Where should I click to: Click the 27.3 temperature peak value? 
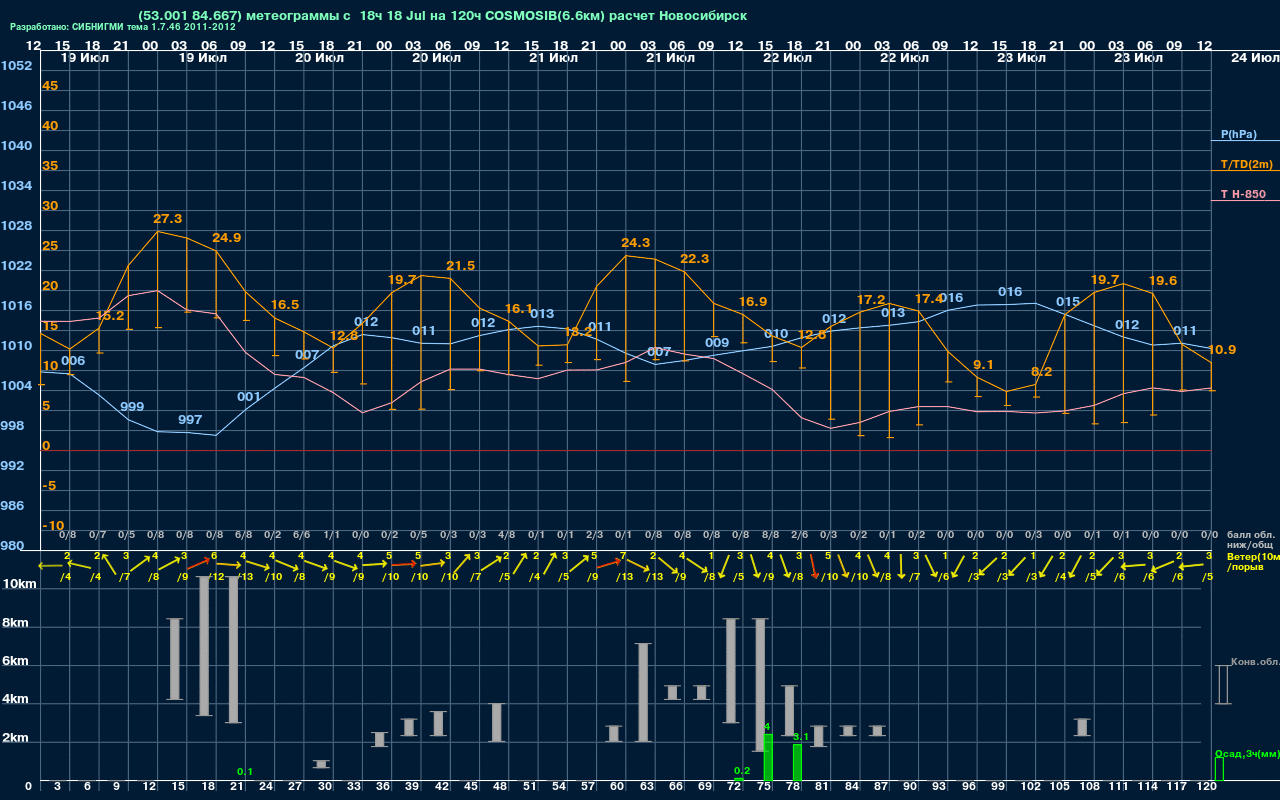point(168,218)
